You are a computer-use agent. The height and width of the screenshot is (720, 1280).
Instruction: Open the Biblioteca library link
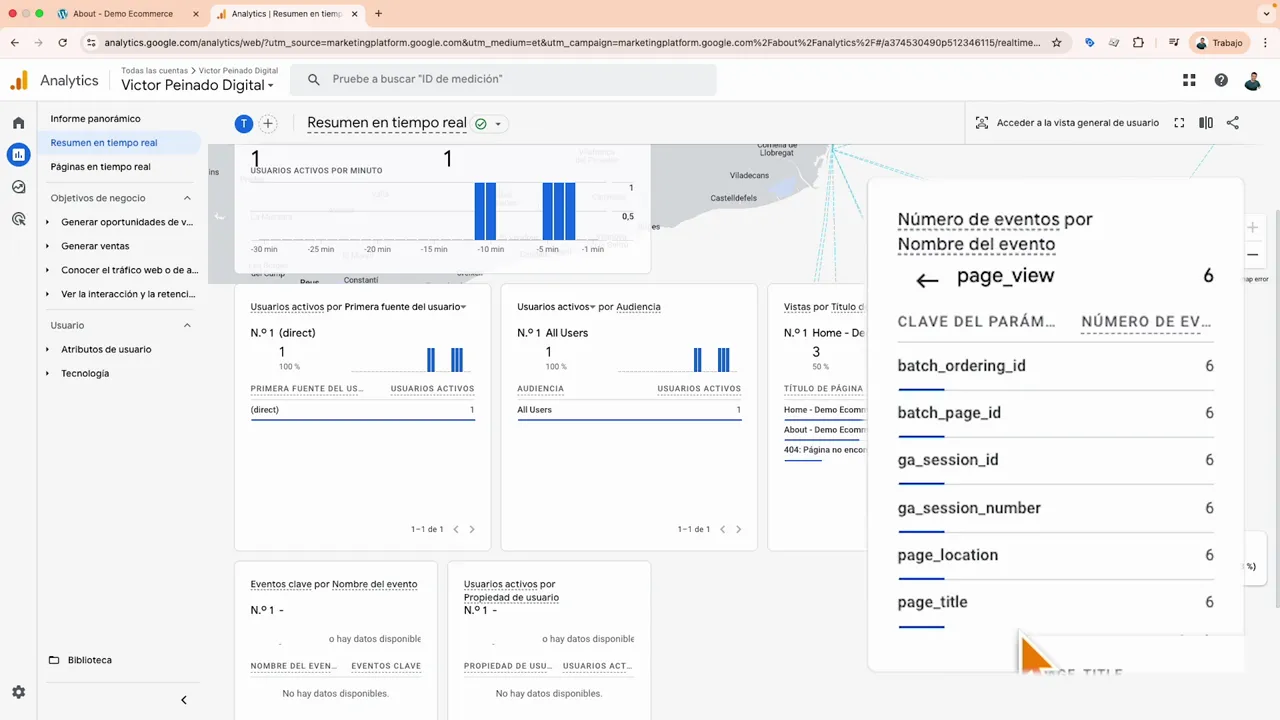tap(89, 660)
